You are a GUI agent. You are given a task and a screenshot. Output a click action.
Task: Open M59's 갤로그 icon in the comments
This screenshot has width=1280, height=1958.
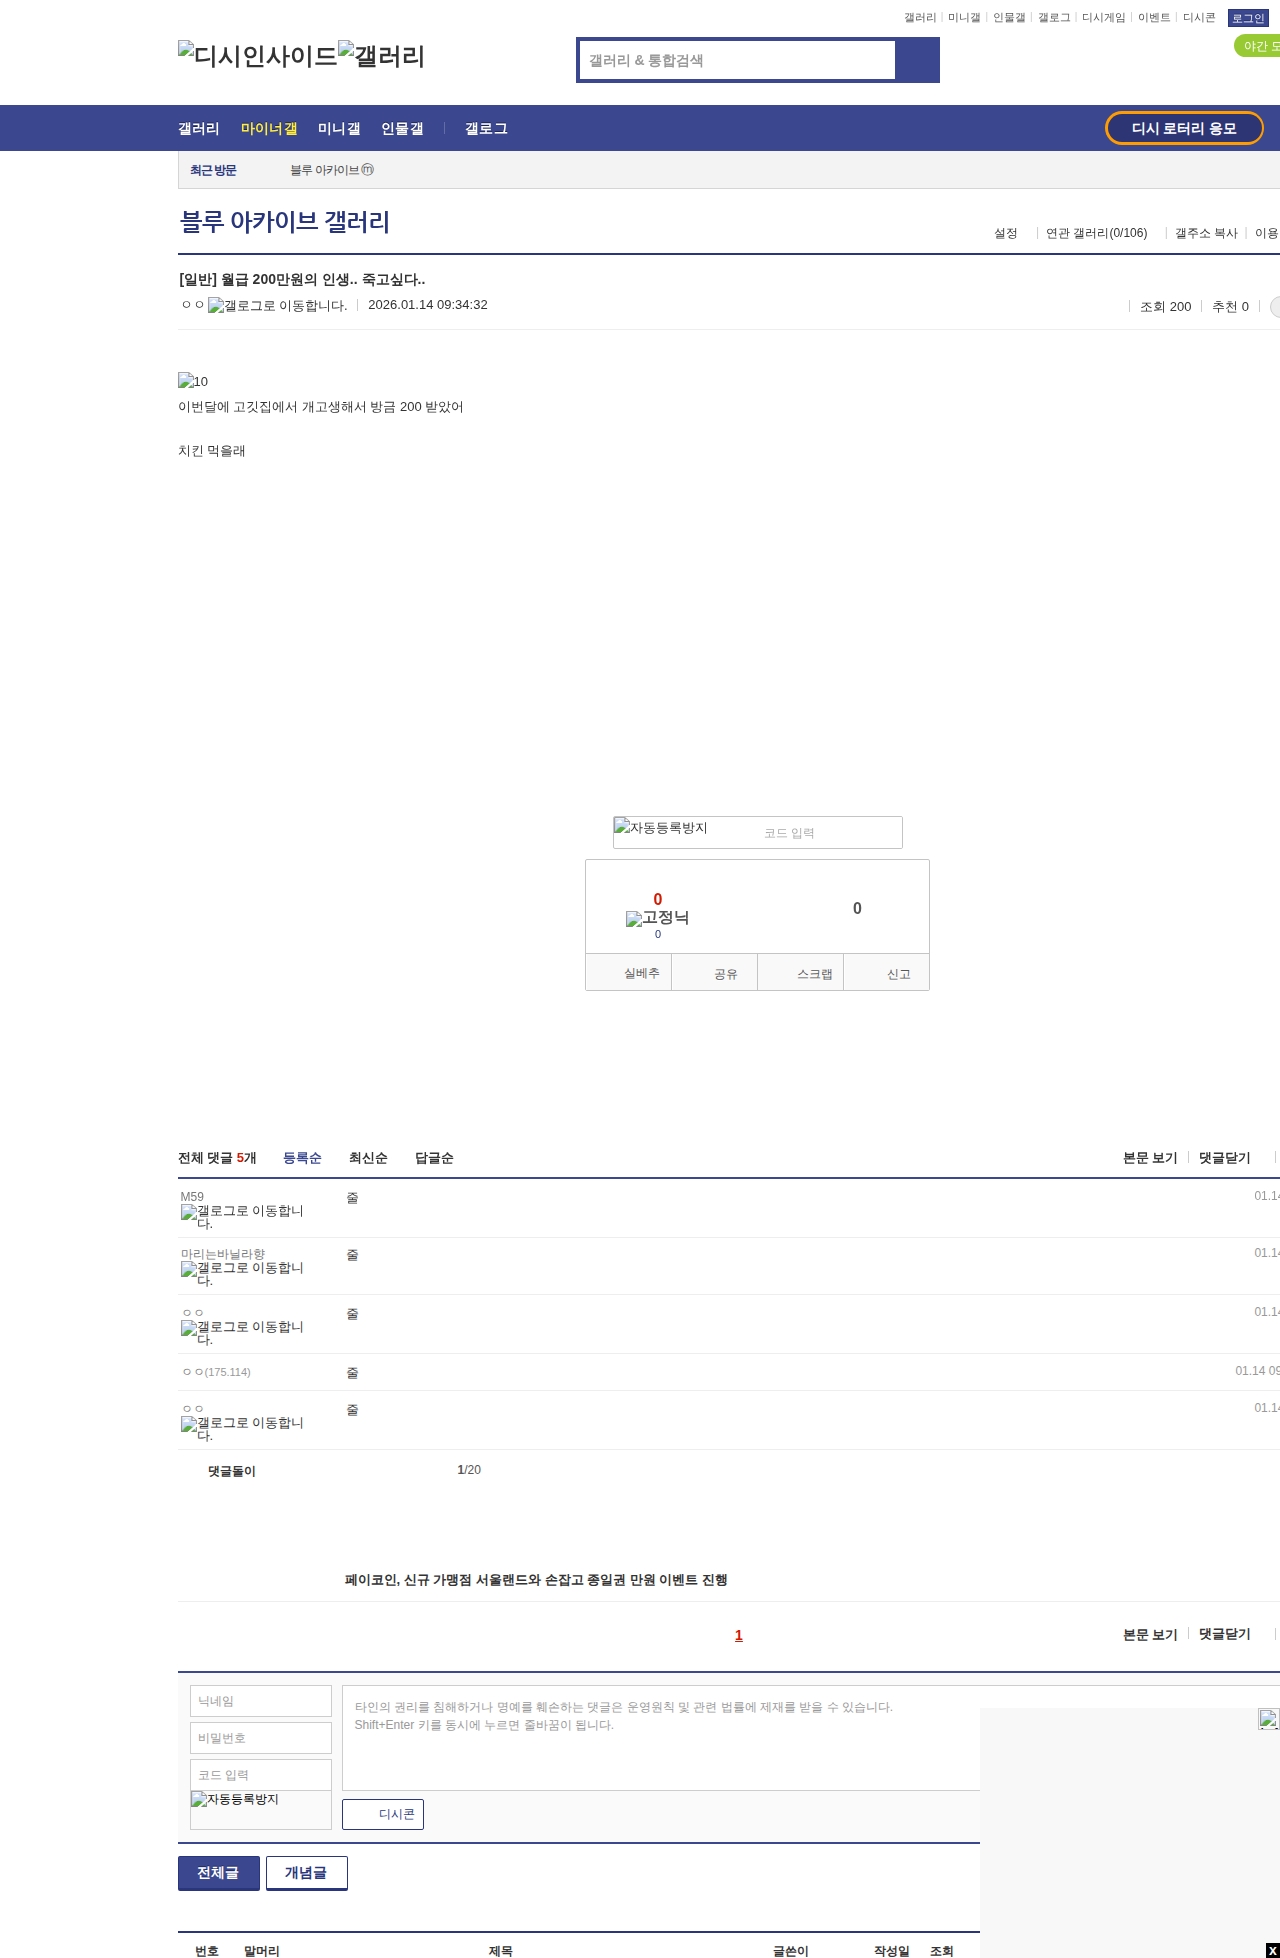[242, 1217]
